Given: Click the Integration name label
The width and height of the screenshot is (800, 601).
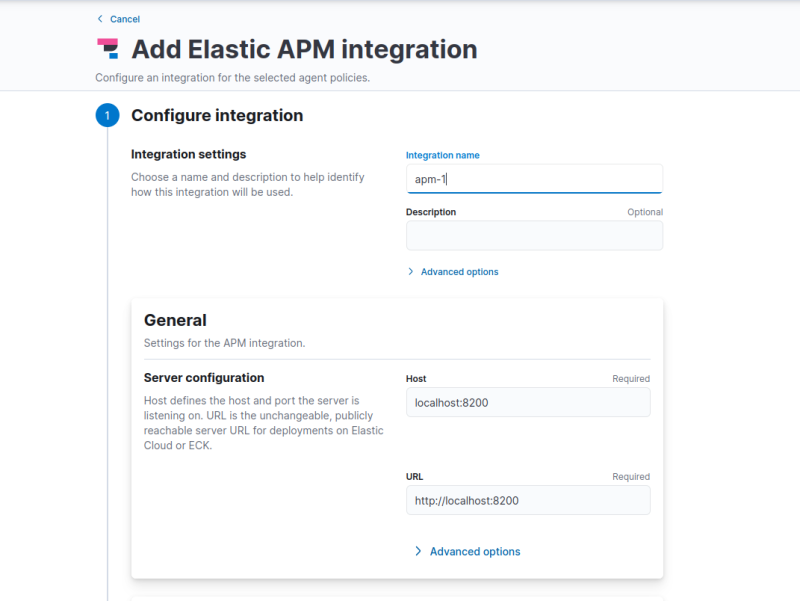Looking at the screenshot, I should 442,156.
